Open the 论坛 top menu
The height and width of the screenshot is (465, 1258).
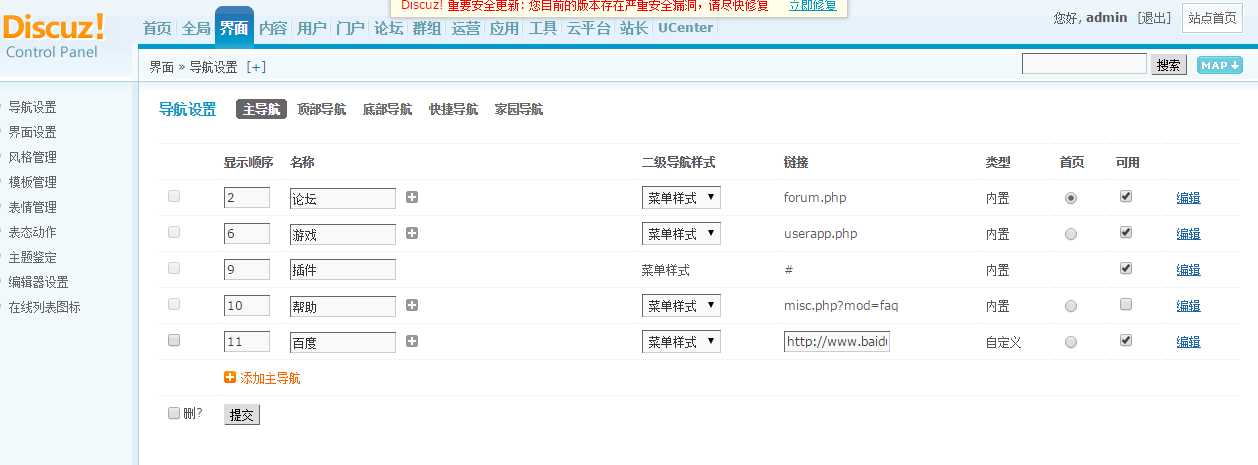(x=388, y=28)
